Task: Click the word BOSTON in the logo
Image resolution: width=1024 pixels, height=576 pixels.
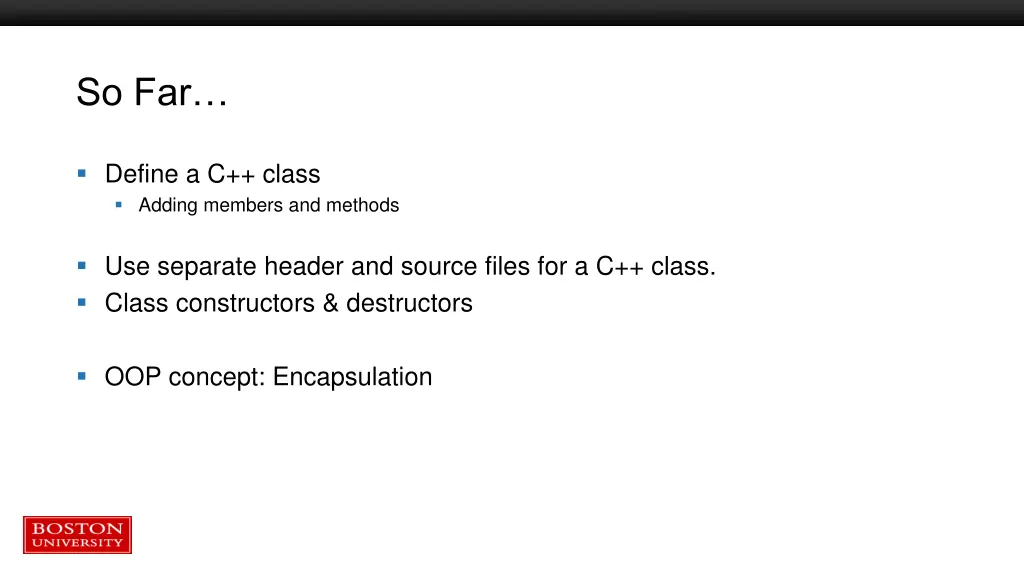Action: [77, 528]
